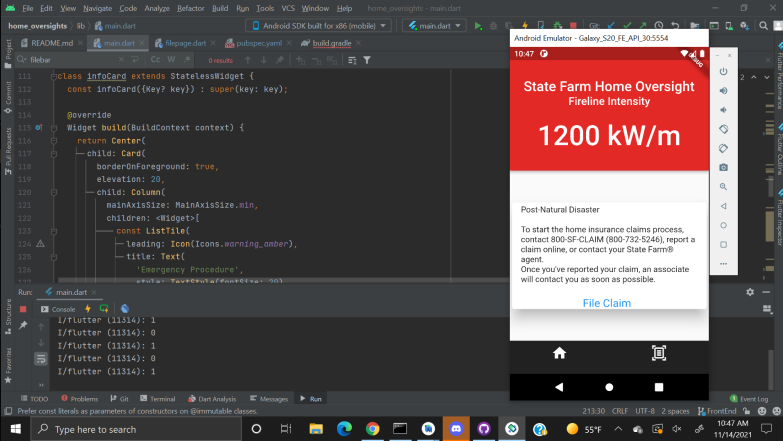Viewport: 783px width, 441px height.
Task: Open File Explorer from taskbar
Action: tap(316, 429)
